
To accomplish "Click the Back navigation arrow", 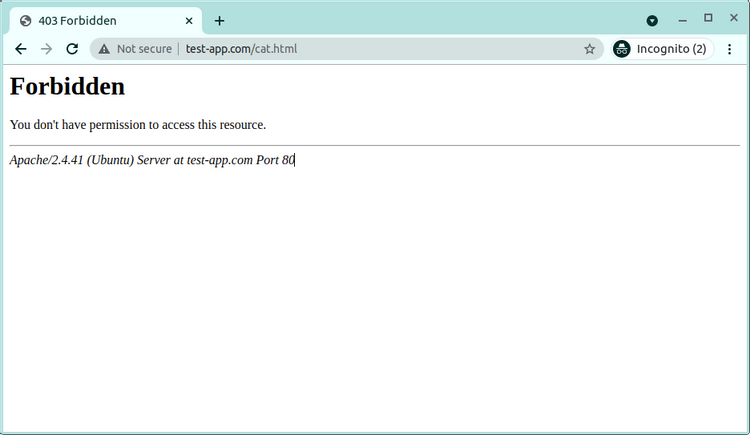I will [x=20, y=49].
